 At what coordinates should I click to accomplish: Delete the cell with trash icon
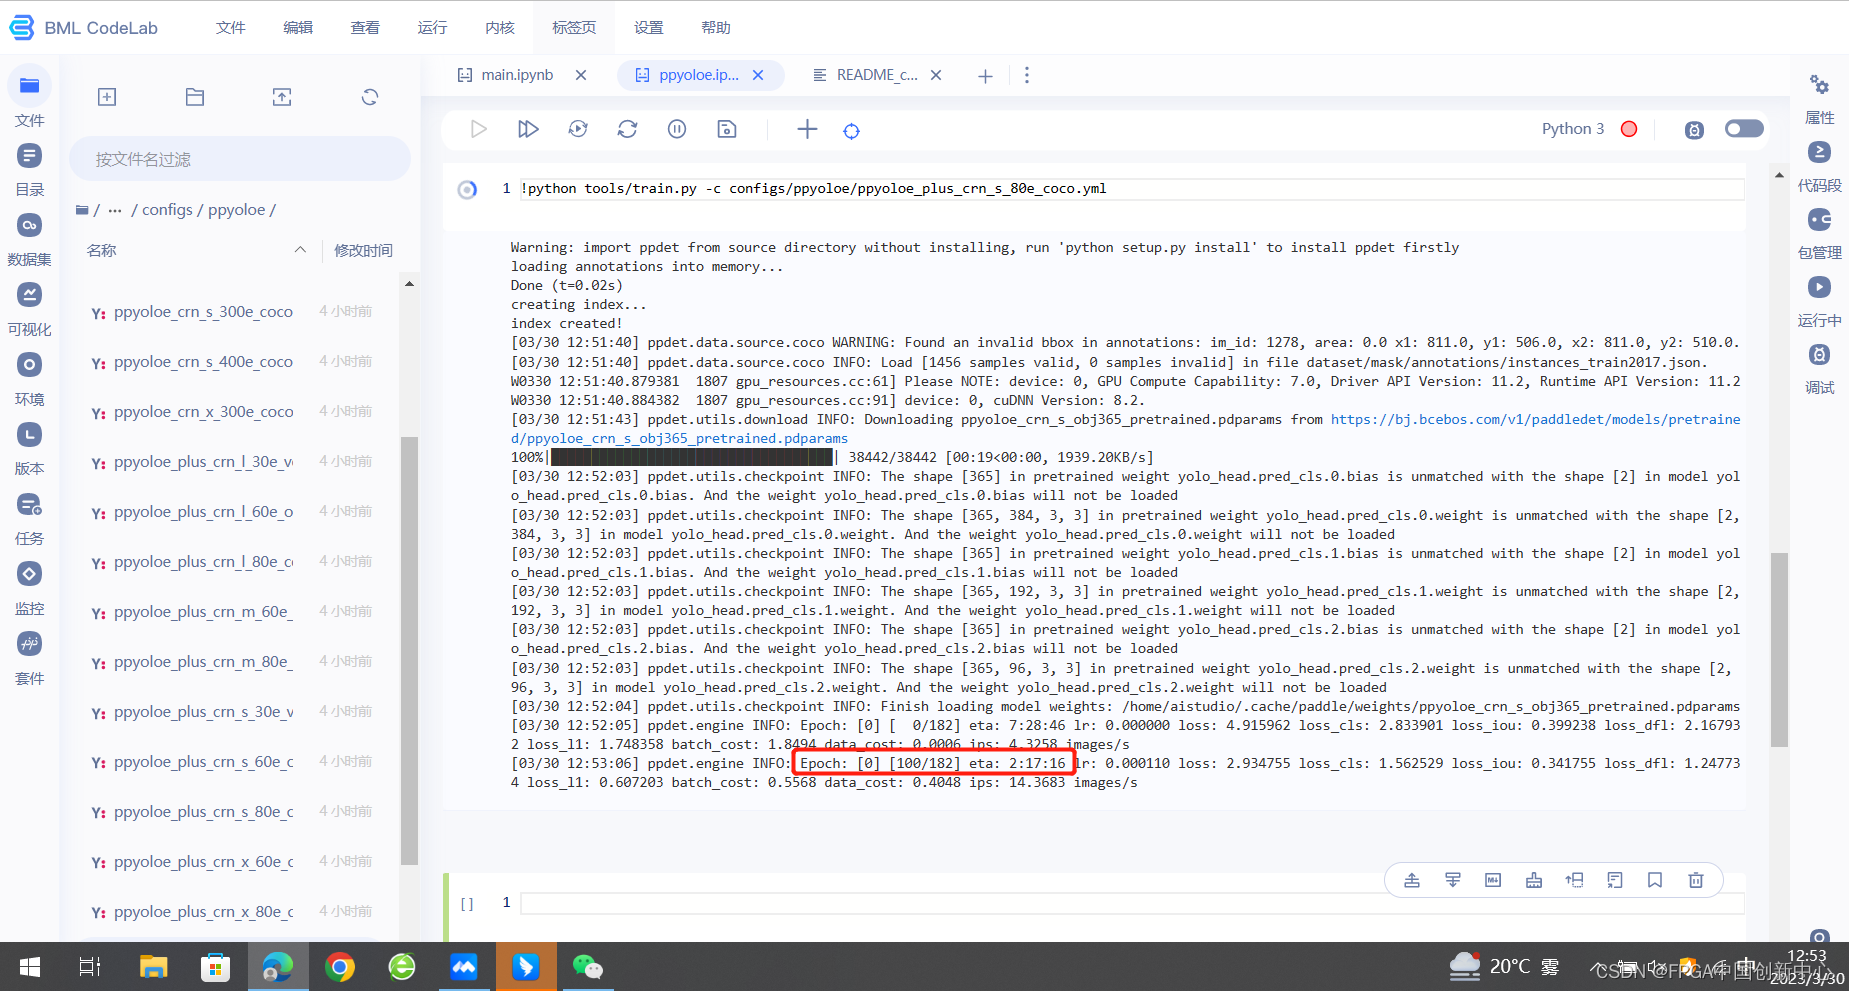click(1696, 880)
